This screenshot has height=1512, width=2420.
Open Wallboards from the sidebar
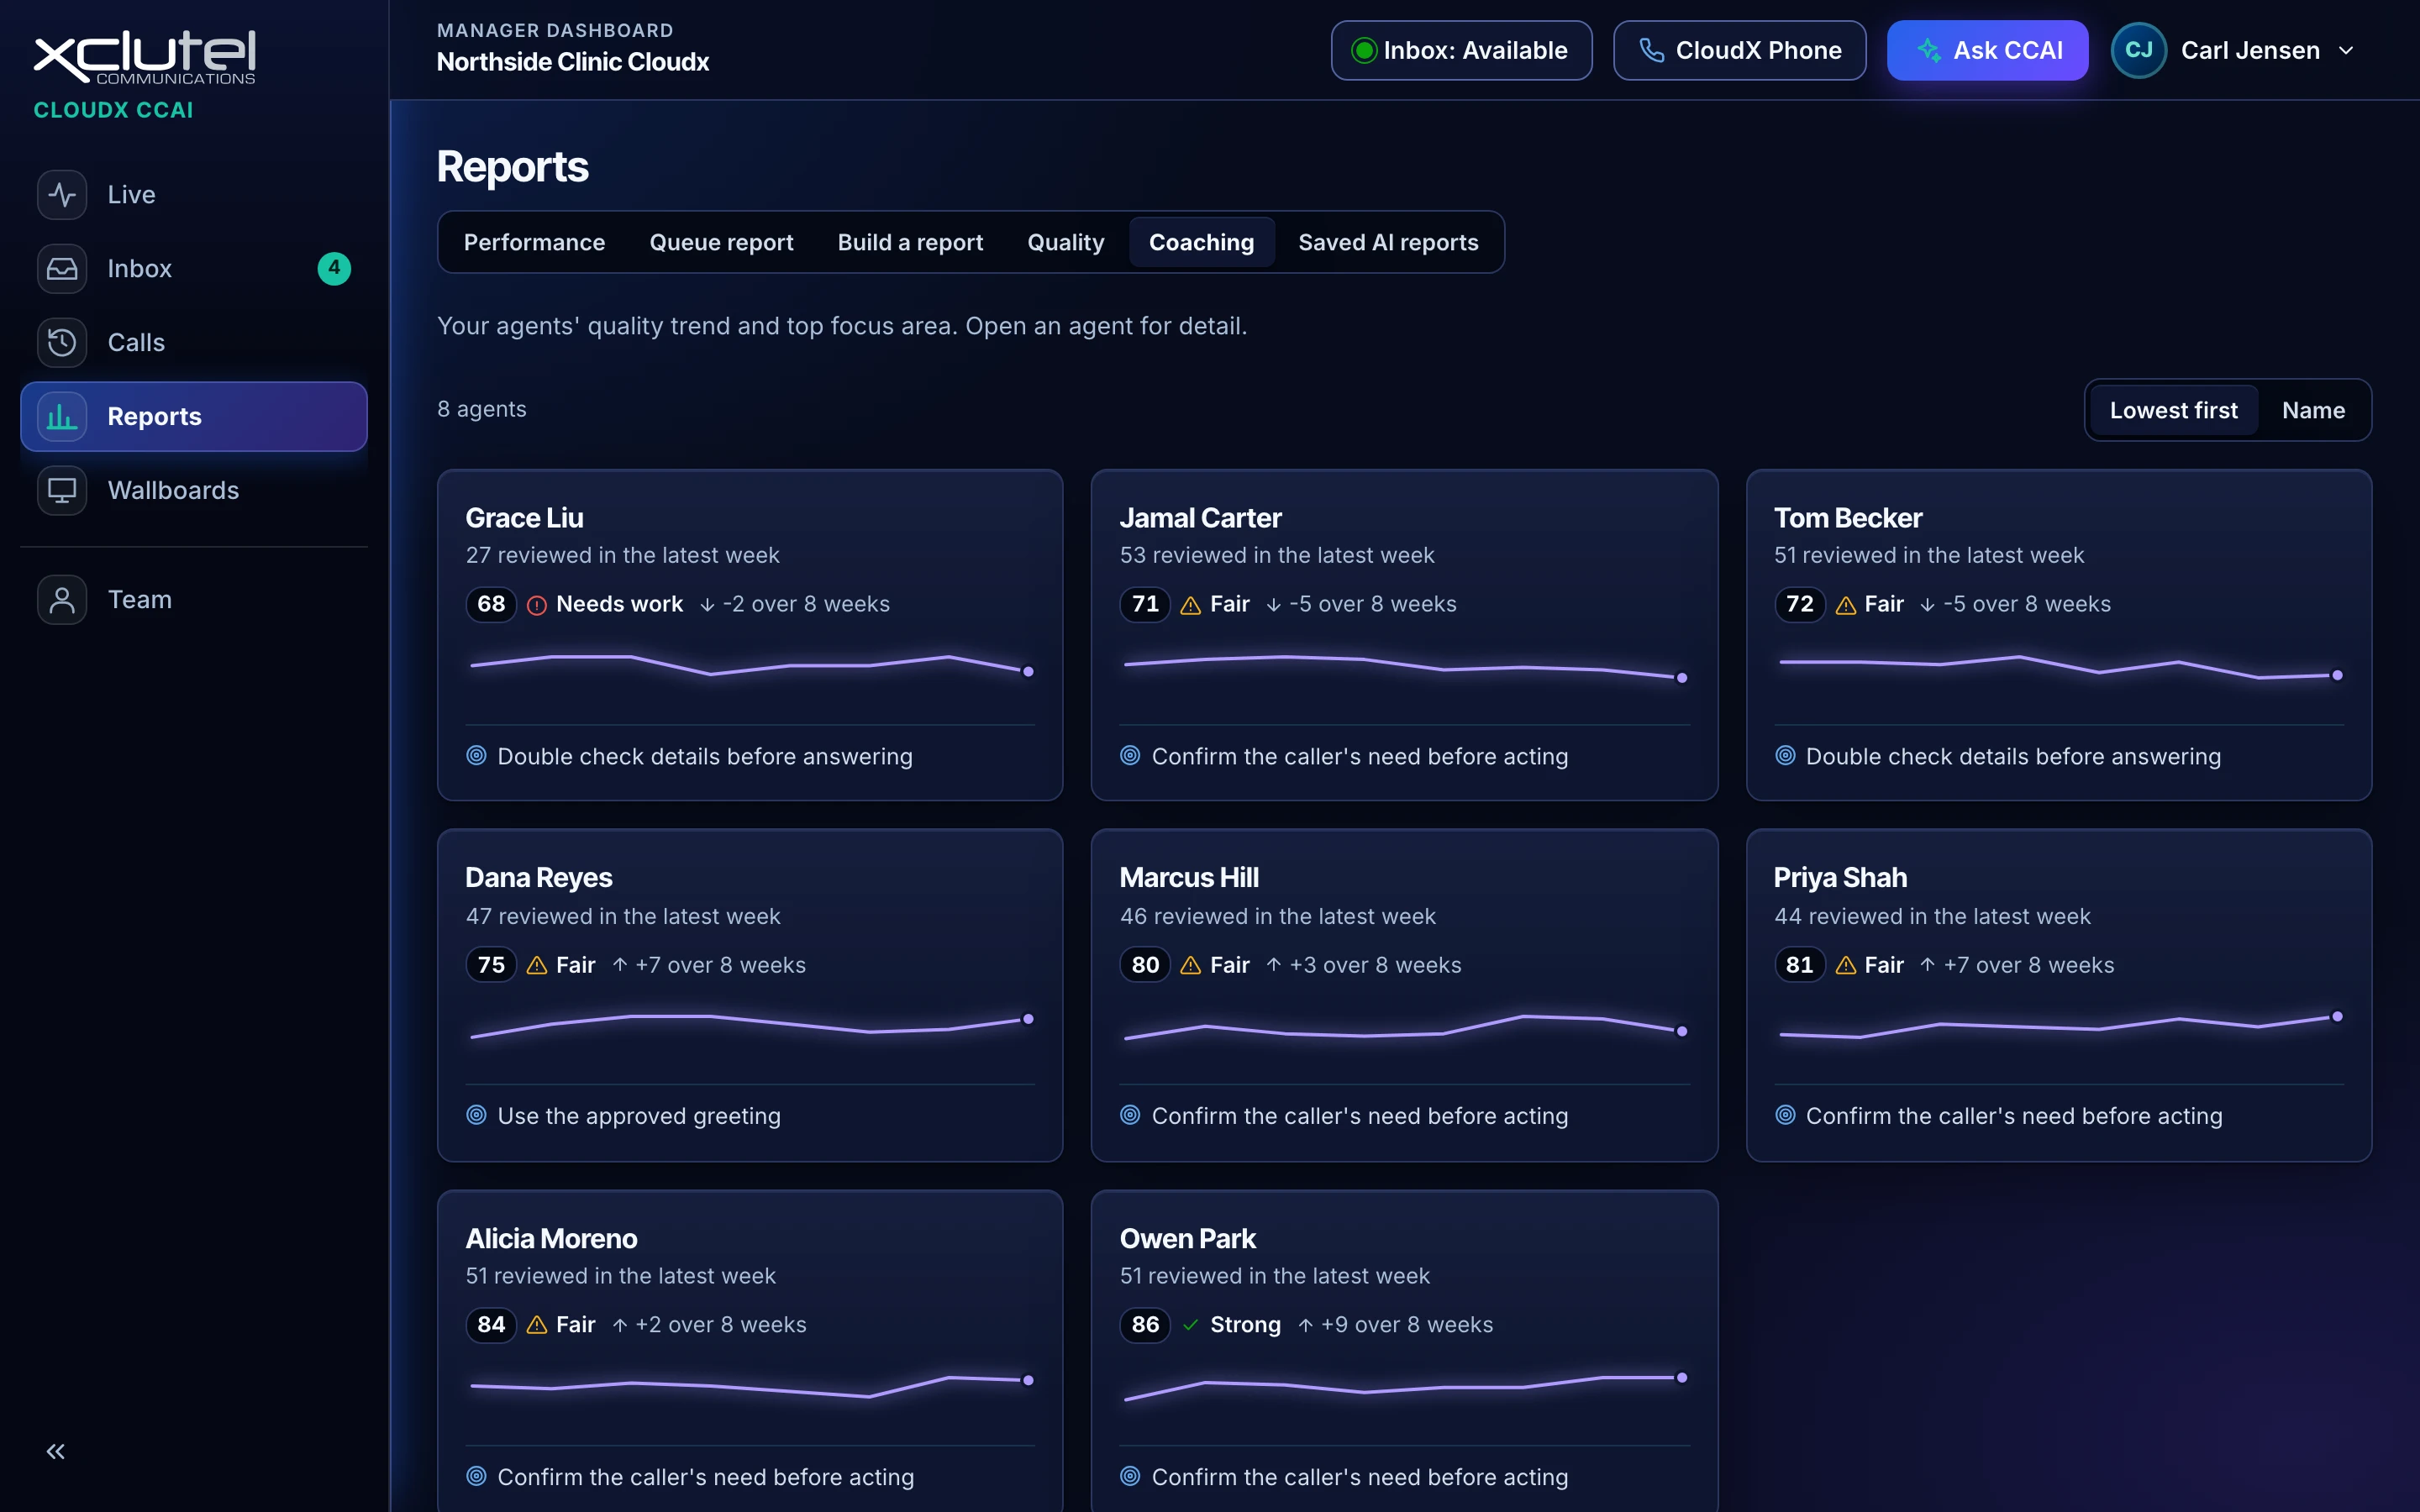[194, 490]
